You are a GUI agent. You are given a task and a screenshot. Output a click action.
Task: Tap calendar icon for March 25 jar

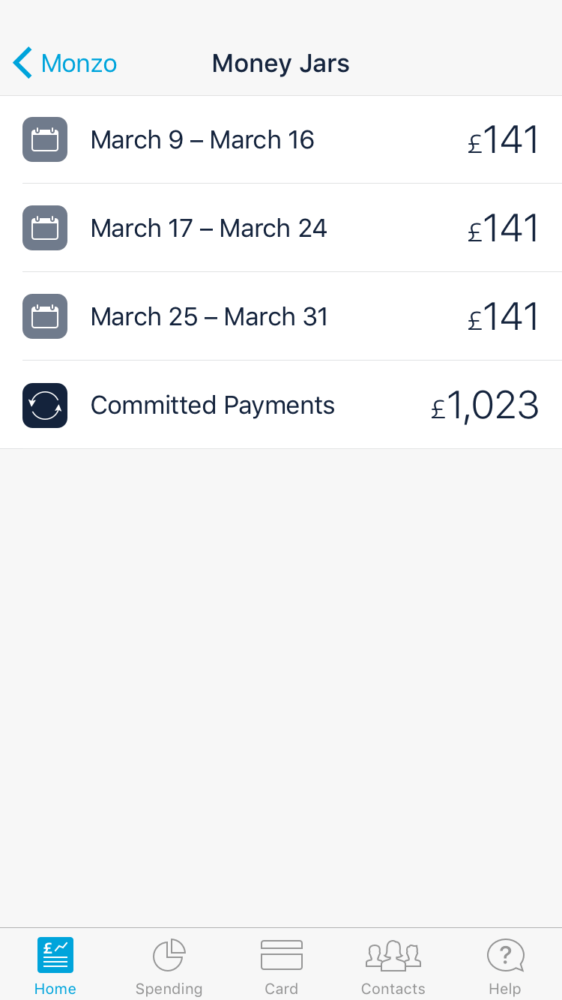[45, 316]
